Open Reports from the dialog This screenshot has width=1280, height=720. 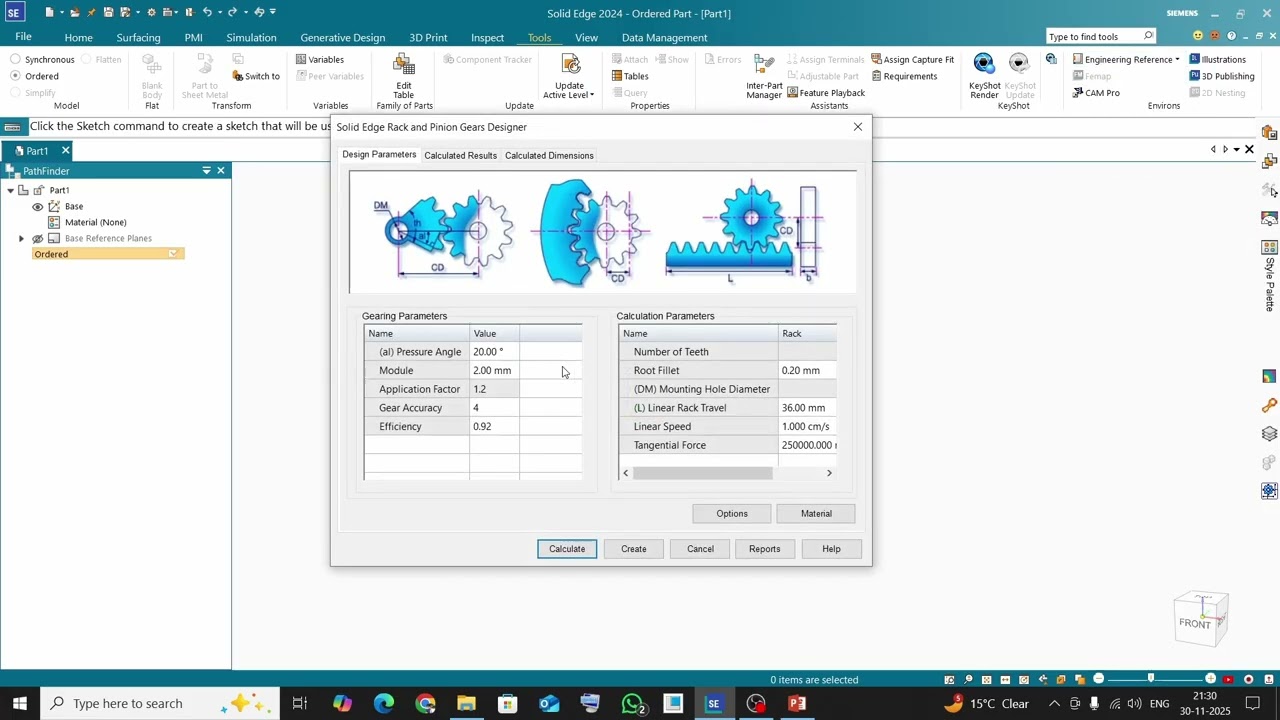765,549
